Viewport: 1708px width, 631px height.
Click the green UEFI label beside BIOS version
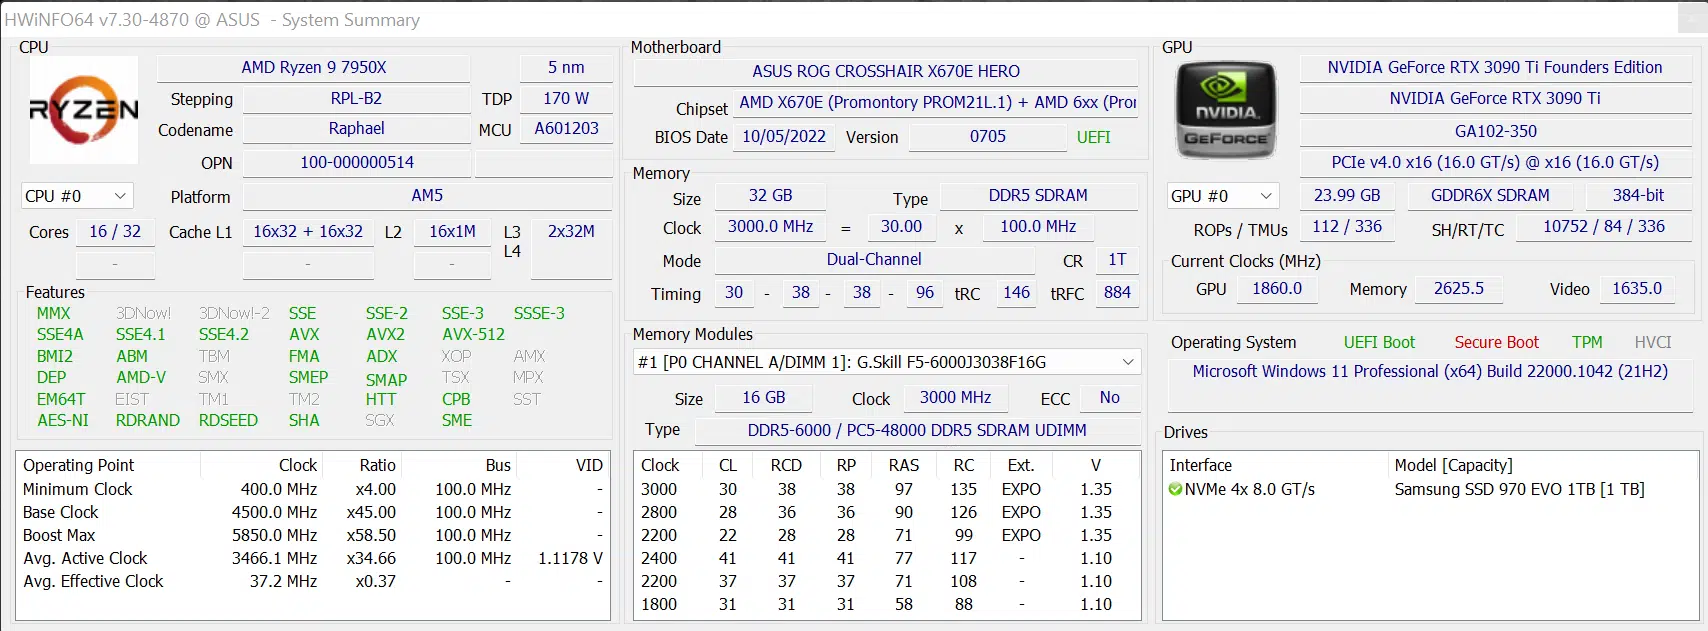tap(1093, 138)
